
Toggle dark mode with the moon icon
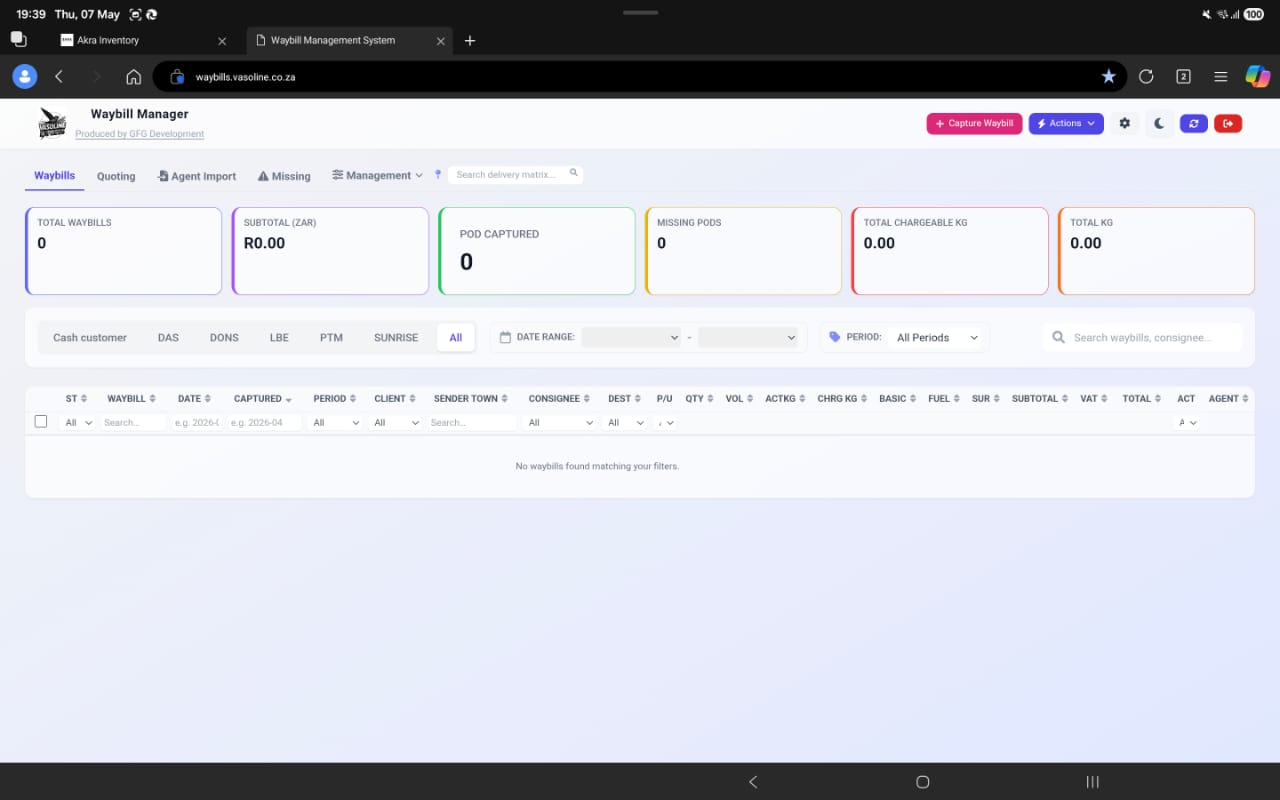(1159, 123)
